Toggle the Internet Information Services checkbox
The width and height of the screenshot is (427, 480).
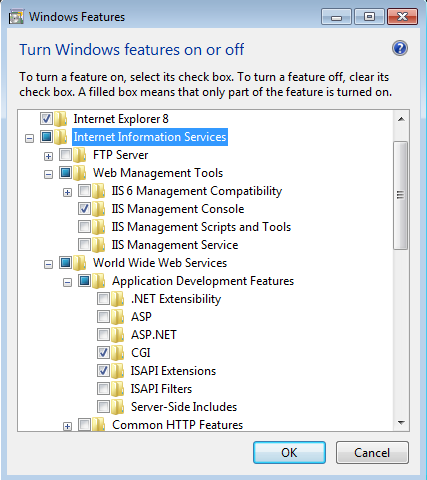tap(46, 136)
